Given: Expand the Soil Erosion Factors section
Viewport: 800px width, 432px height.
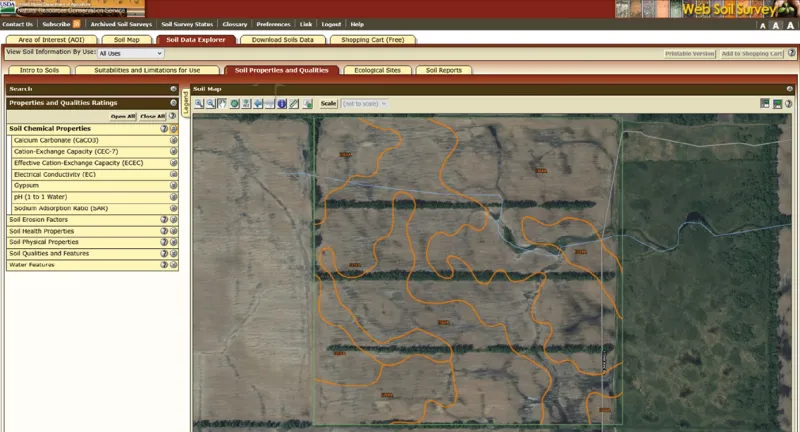Looking at the screenshot, I should 174,219.
